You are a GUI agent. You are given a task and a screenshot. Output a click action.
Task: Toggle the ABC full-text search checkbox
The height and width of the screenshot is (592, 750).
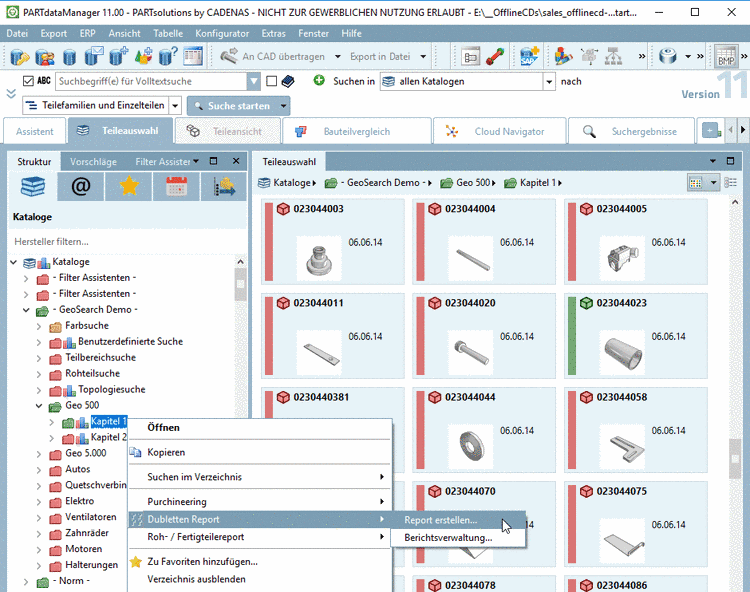[28, 81]
